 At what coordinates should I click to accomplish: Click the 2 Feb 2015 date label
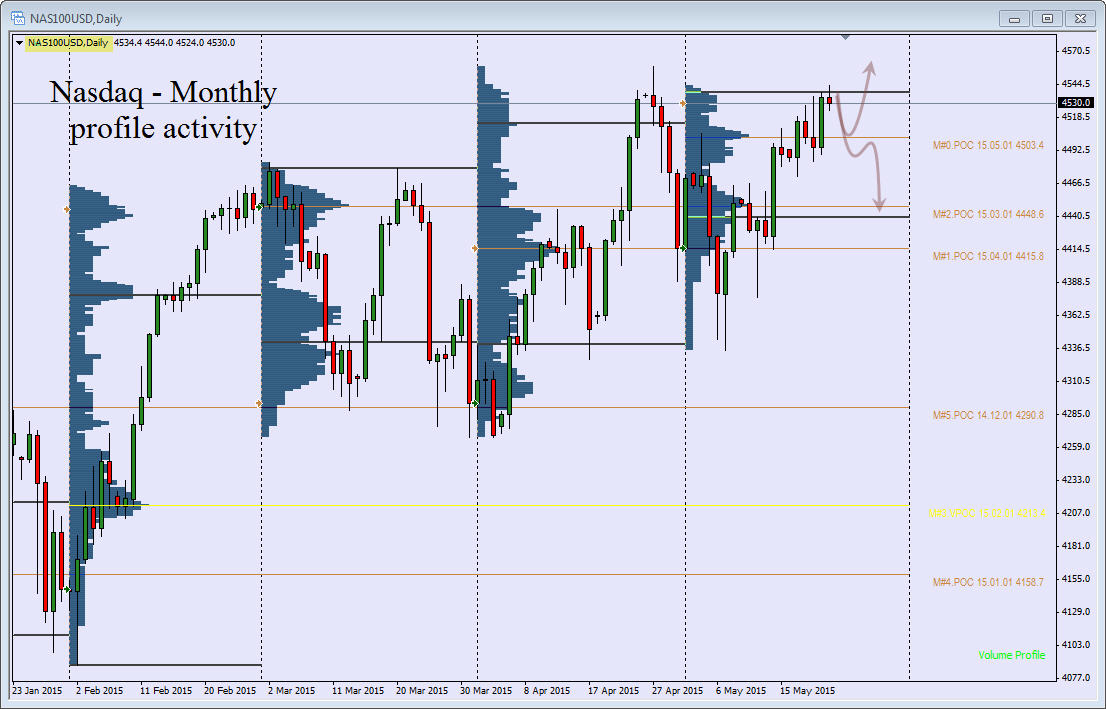(x=99, y=691)
